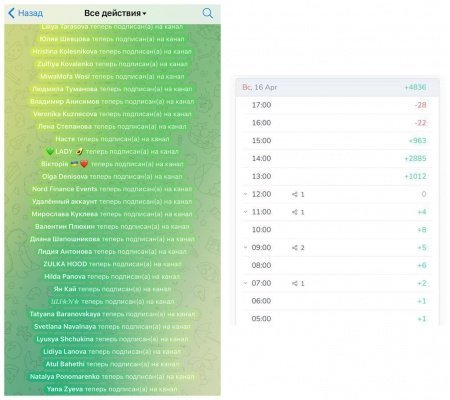Viewport: 450px width, 400px height.
Task: Click the +963 value at 15:00
Action: [x=418, y=140]
